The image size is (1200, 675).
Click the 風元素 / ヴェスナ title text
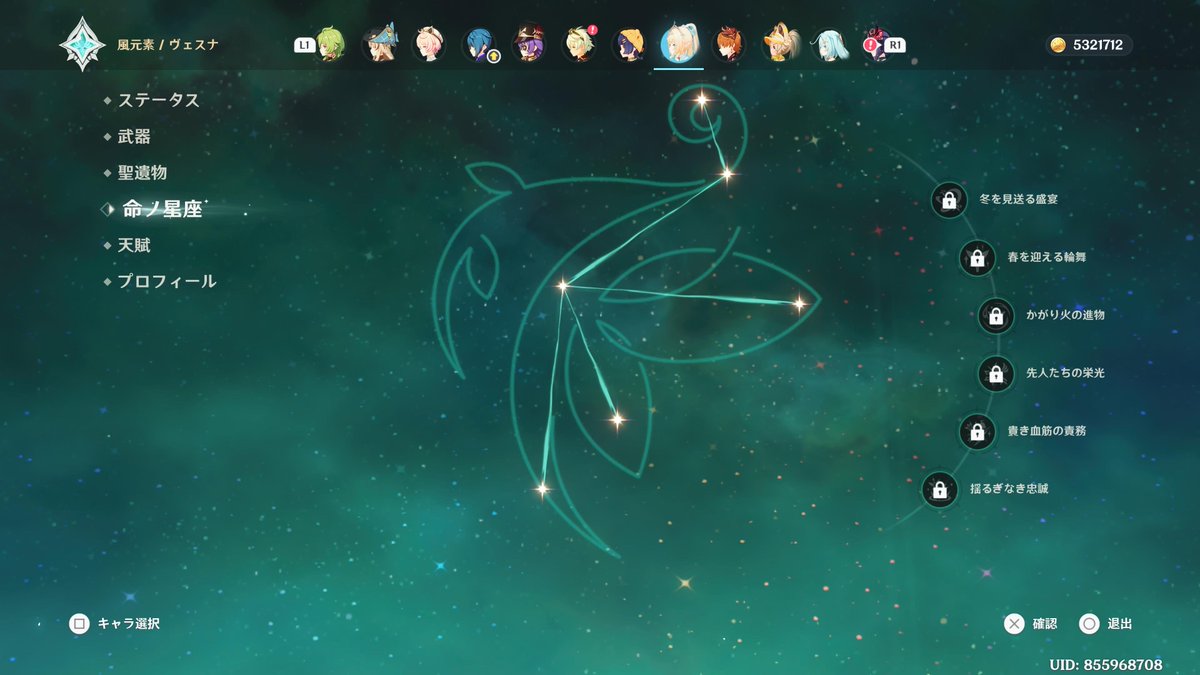coord(168,45)
